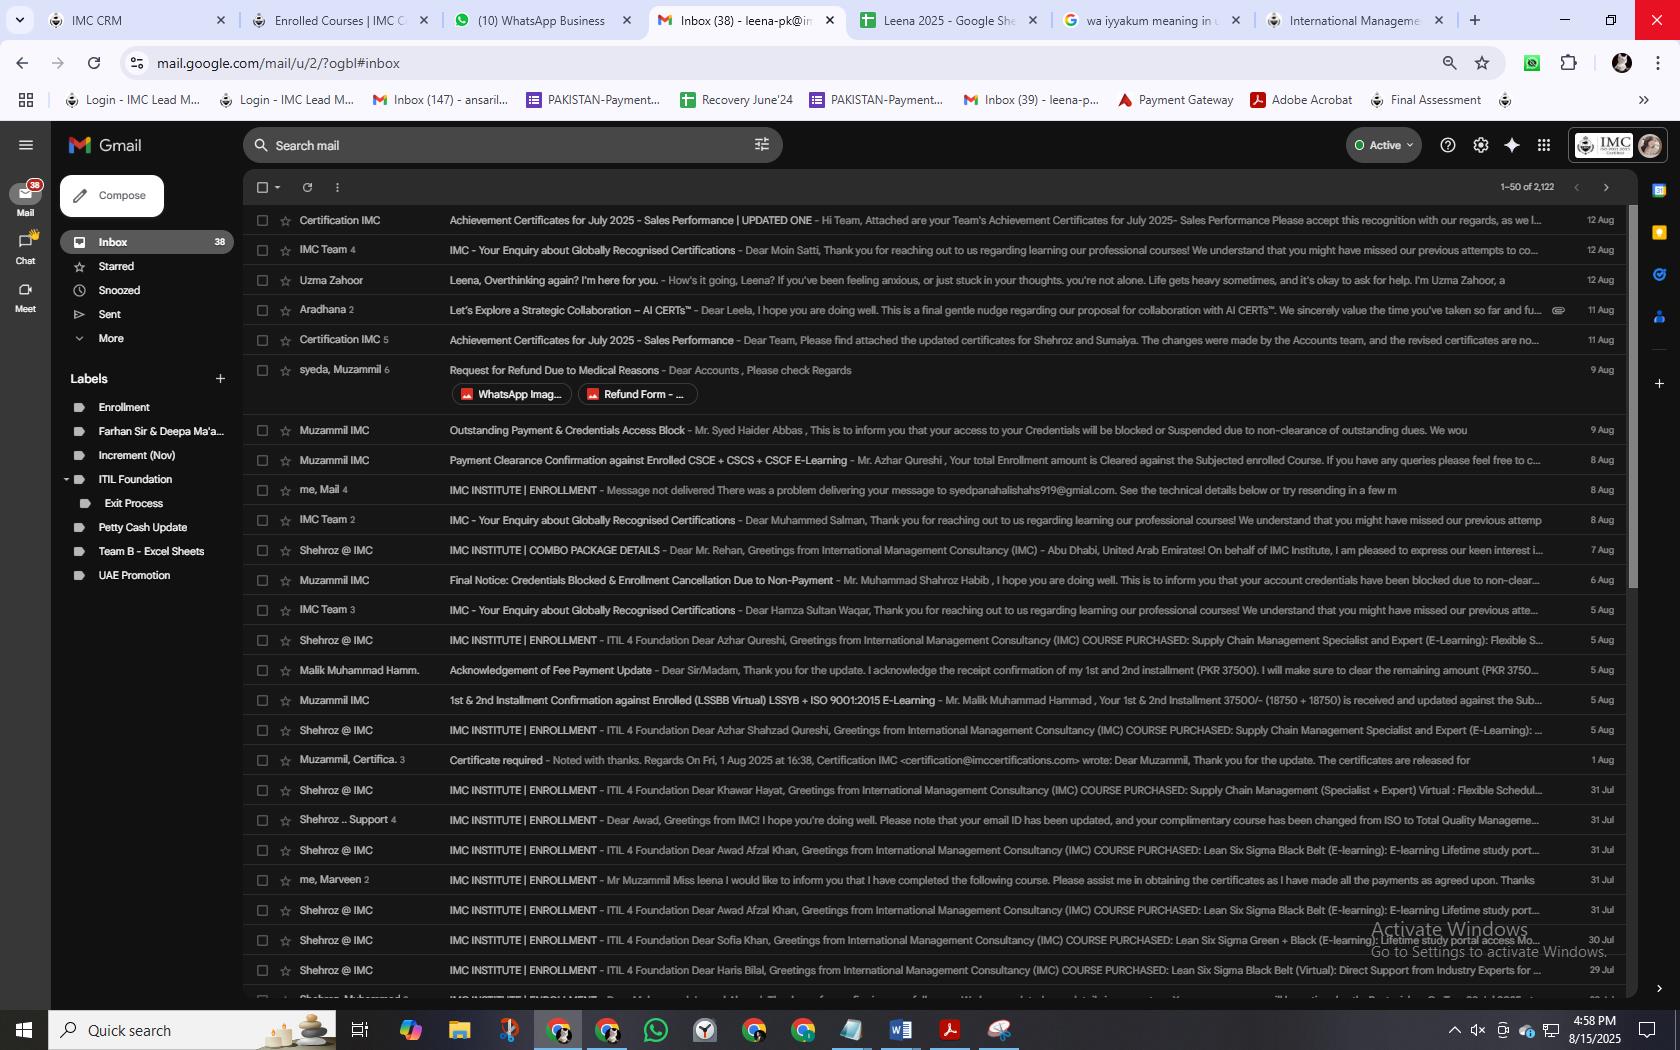Click the Compose button
The width and height of the screenshot is (1680, 1050).
pos(112,196)
